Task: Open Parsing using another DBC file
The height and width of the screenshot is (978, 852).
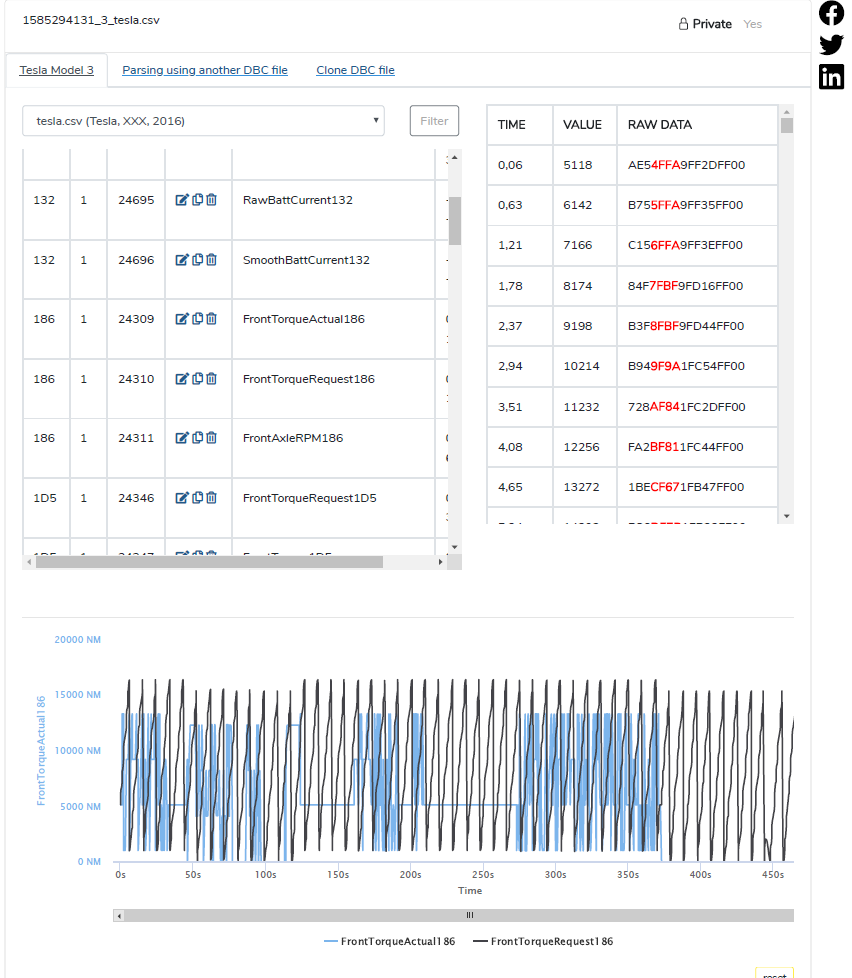Action: click(x=204, y=70)
